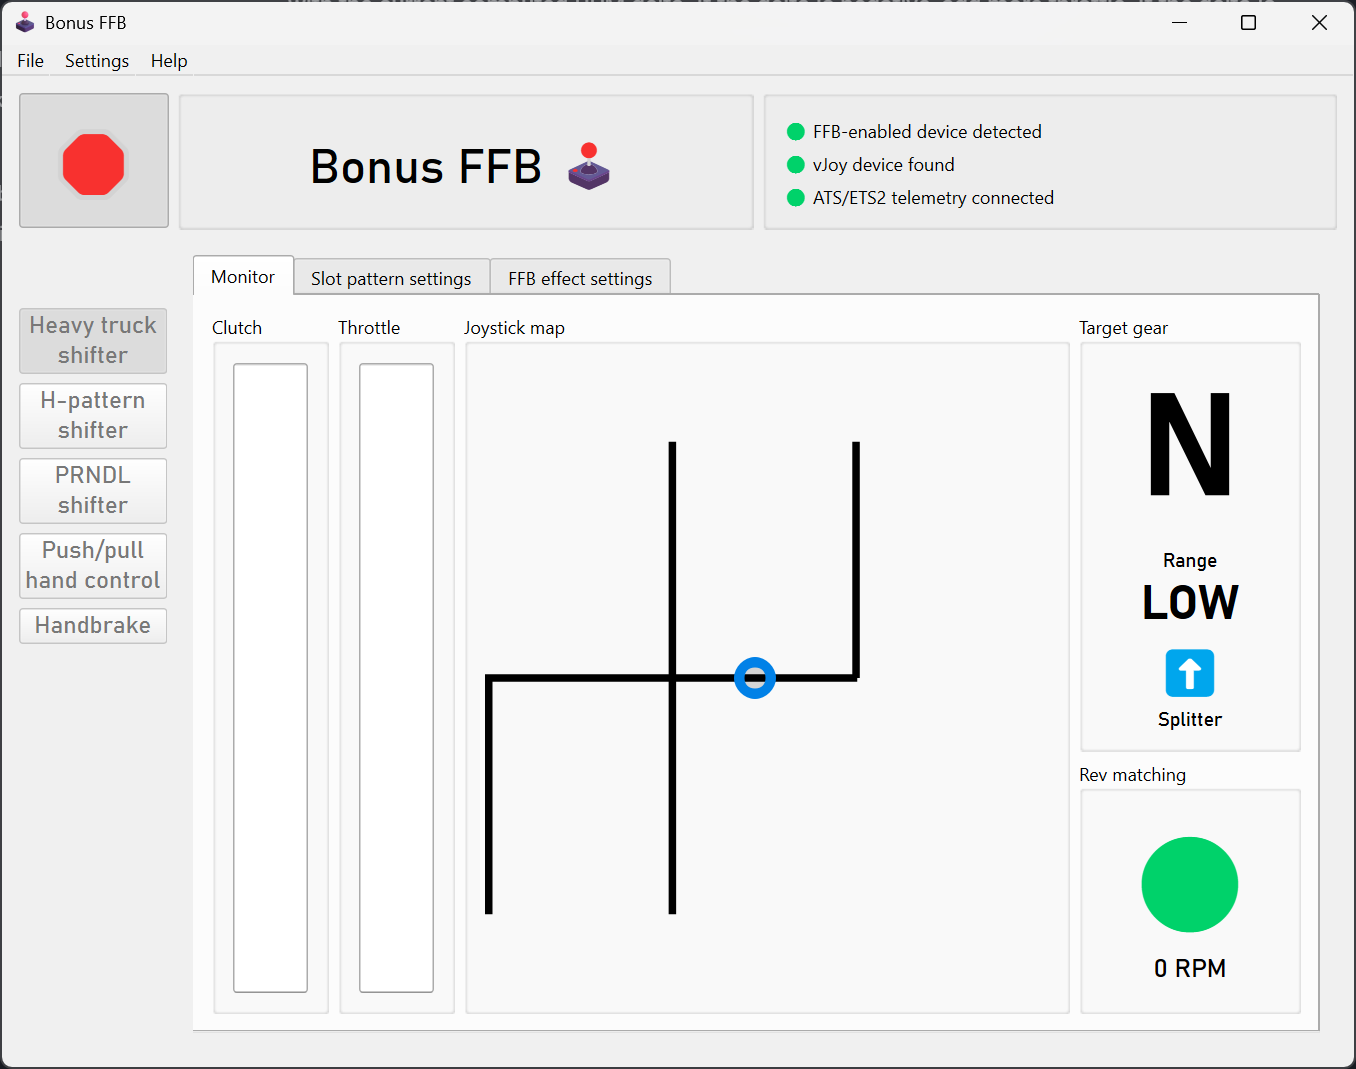
Task: Click the Rev matching label
Action: point(1132,775)
